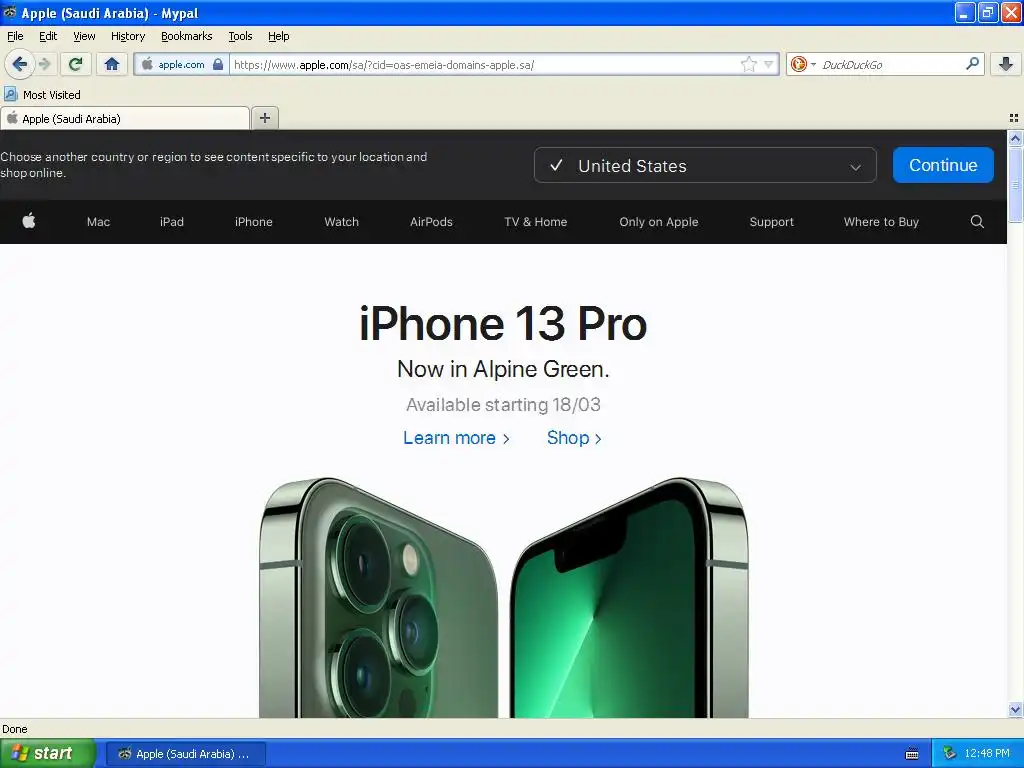Viewport: 1024px width, 768px height.
Task: Open the DuckDuckGo search engine selector
Action: (803, 64)
